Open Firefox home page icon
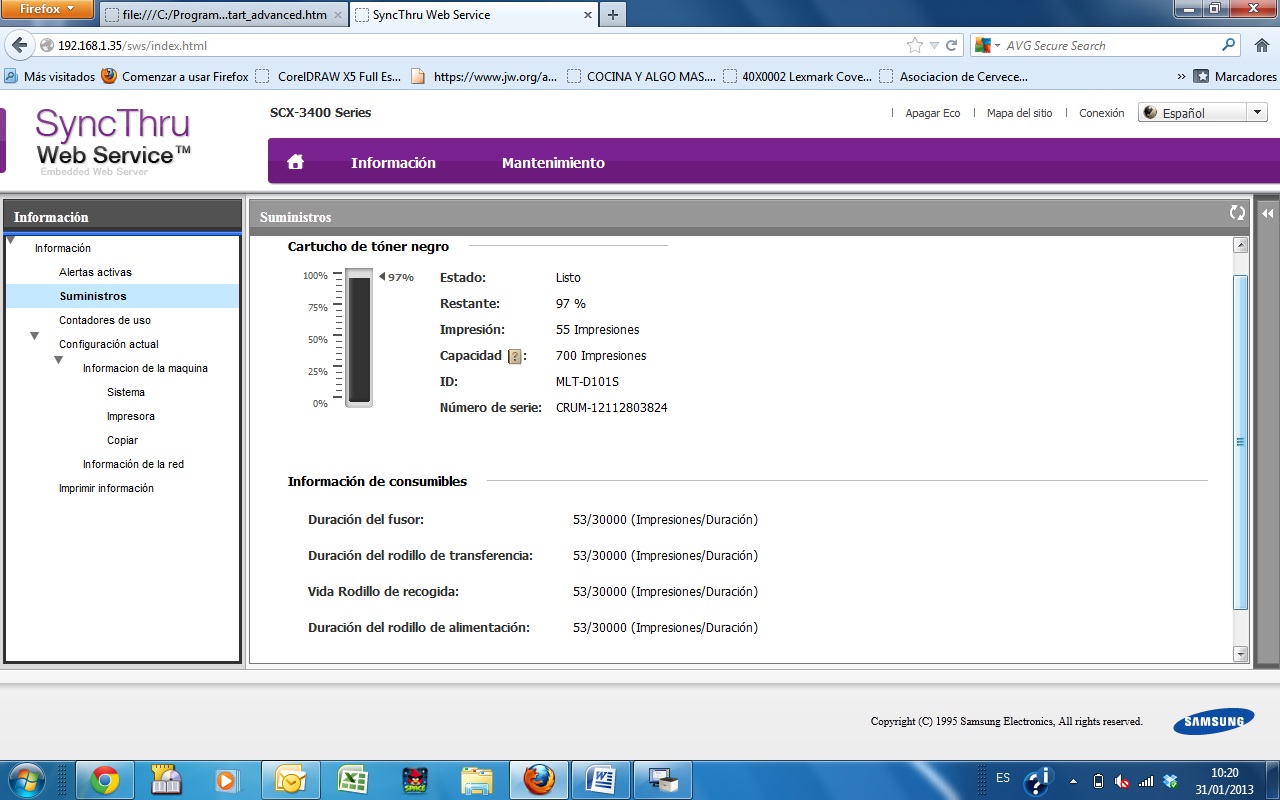 (1260, 45)
